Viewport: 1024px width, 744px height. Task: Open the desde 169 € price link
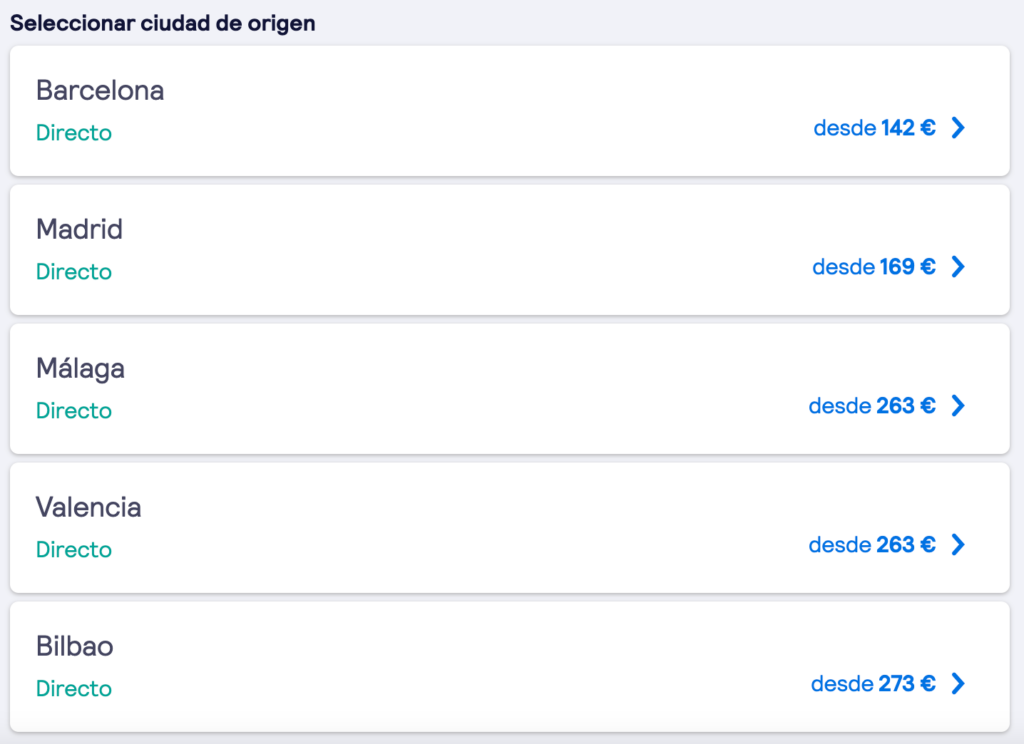[x=874, y=267]
